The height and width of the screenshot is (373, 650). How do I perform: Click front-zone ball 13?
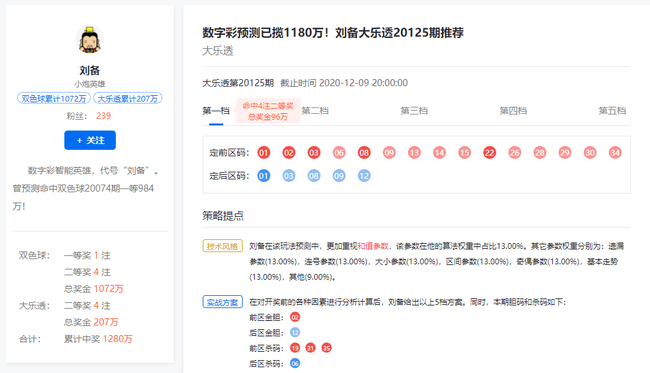414,153
